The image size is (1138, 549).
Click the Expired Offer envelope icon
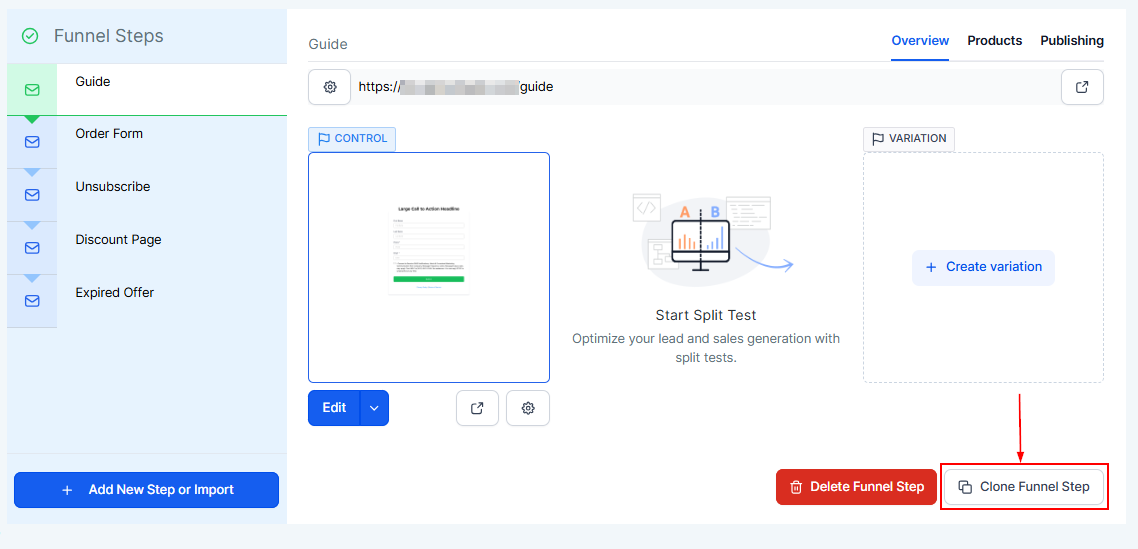[32, 301]
